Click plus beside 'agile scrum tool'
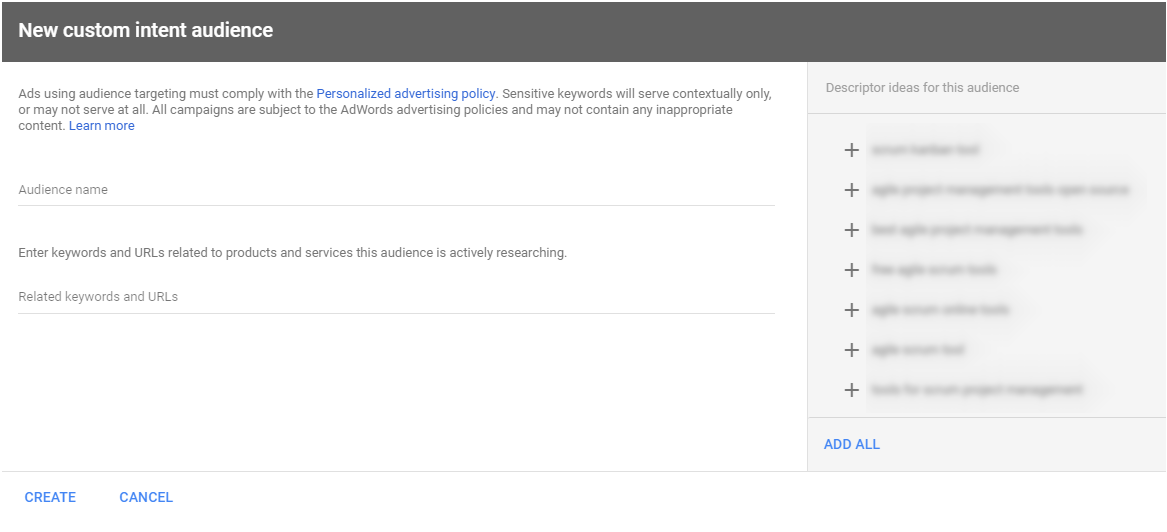This screenshot has height=532, width=1167. point(851,350)
